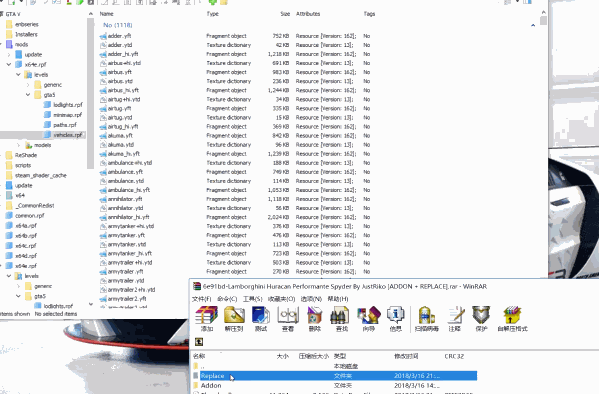This screenshot has height=394, width=599.
Task: Select the lodlights.rpf archive under mods gta5
Action: click(63, 105)
